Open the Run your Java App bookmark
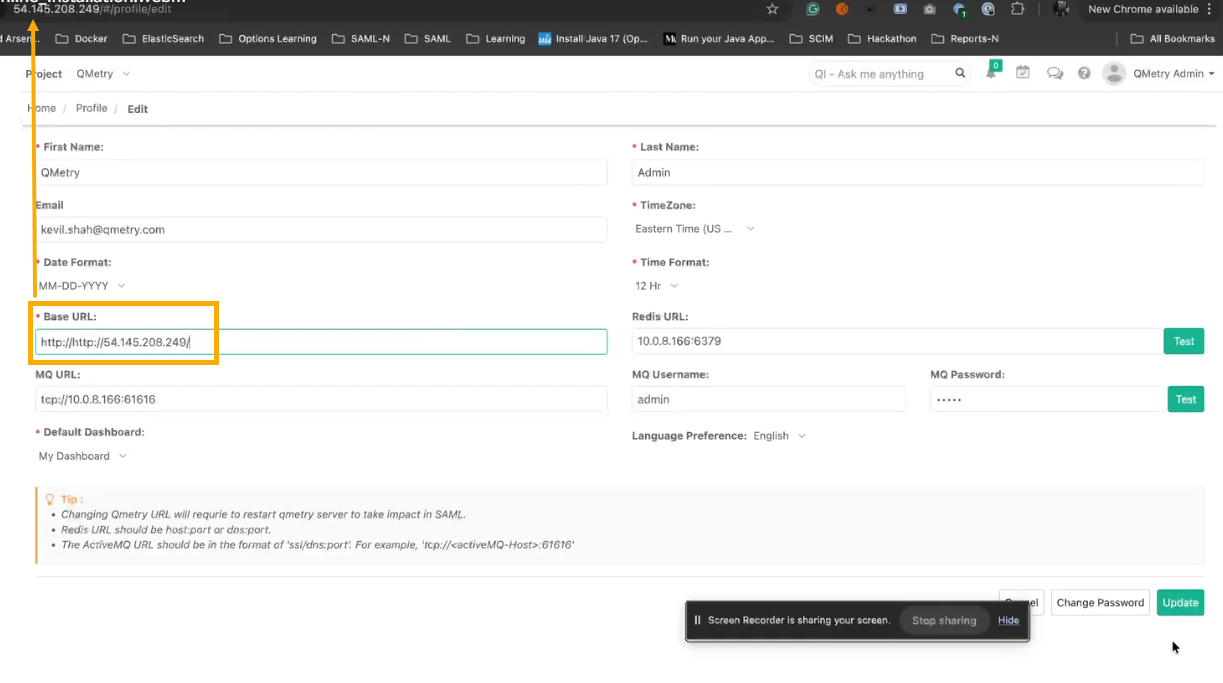Screen dimensions: 1223x683 [x=719, y=39]
